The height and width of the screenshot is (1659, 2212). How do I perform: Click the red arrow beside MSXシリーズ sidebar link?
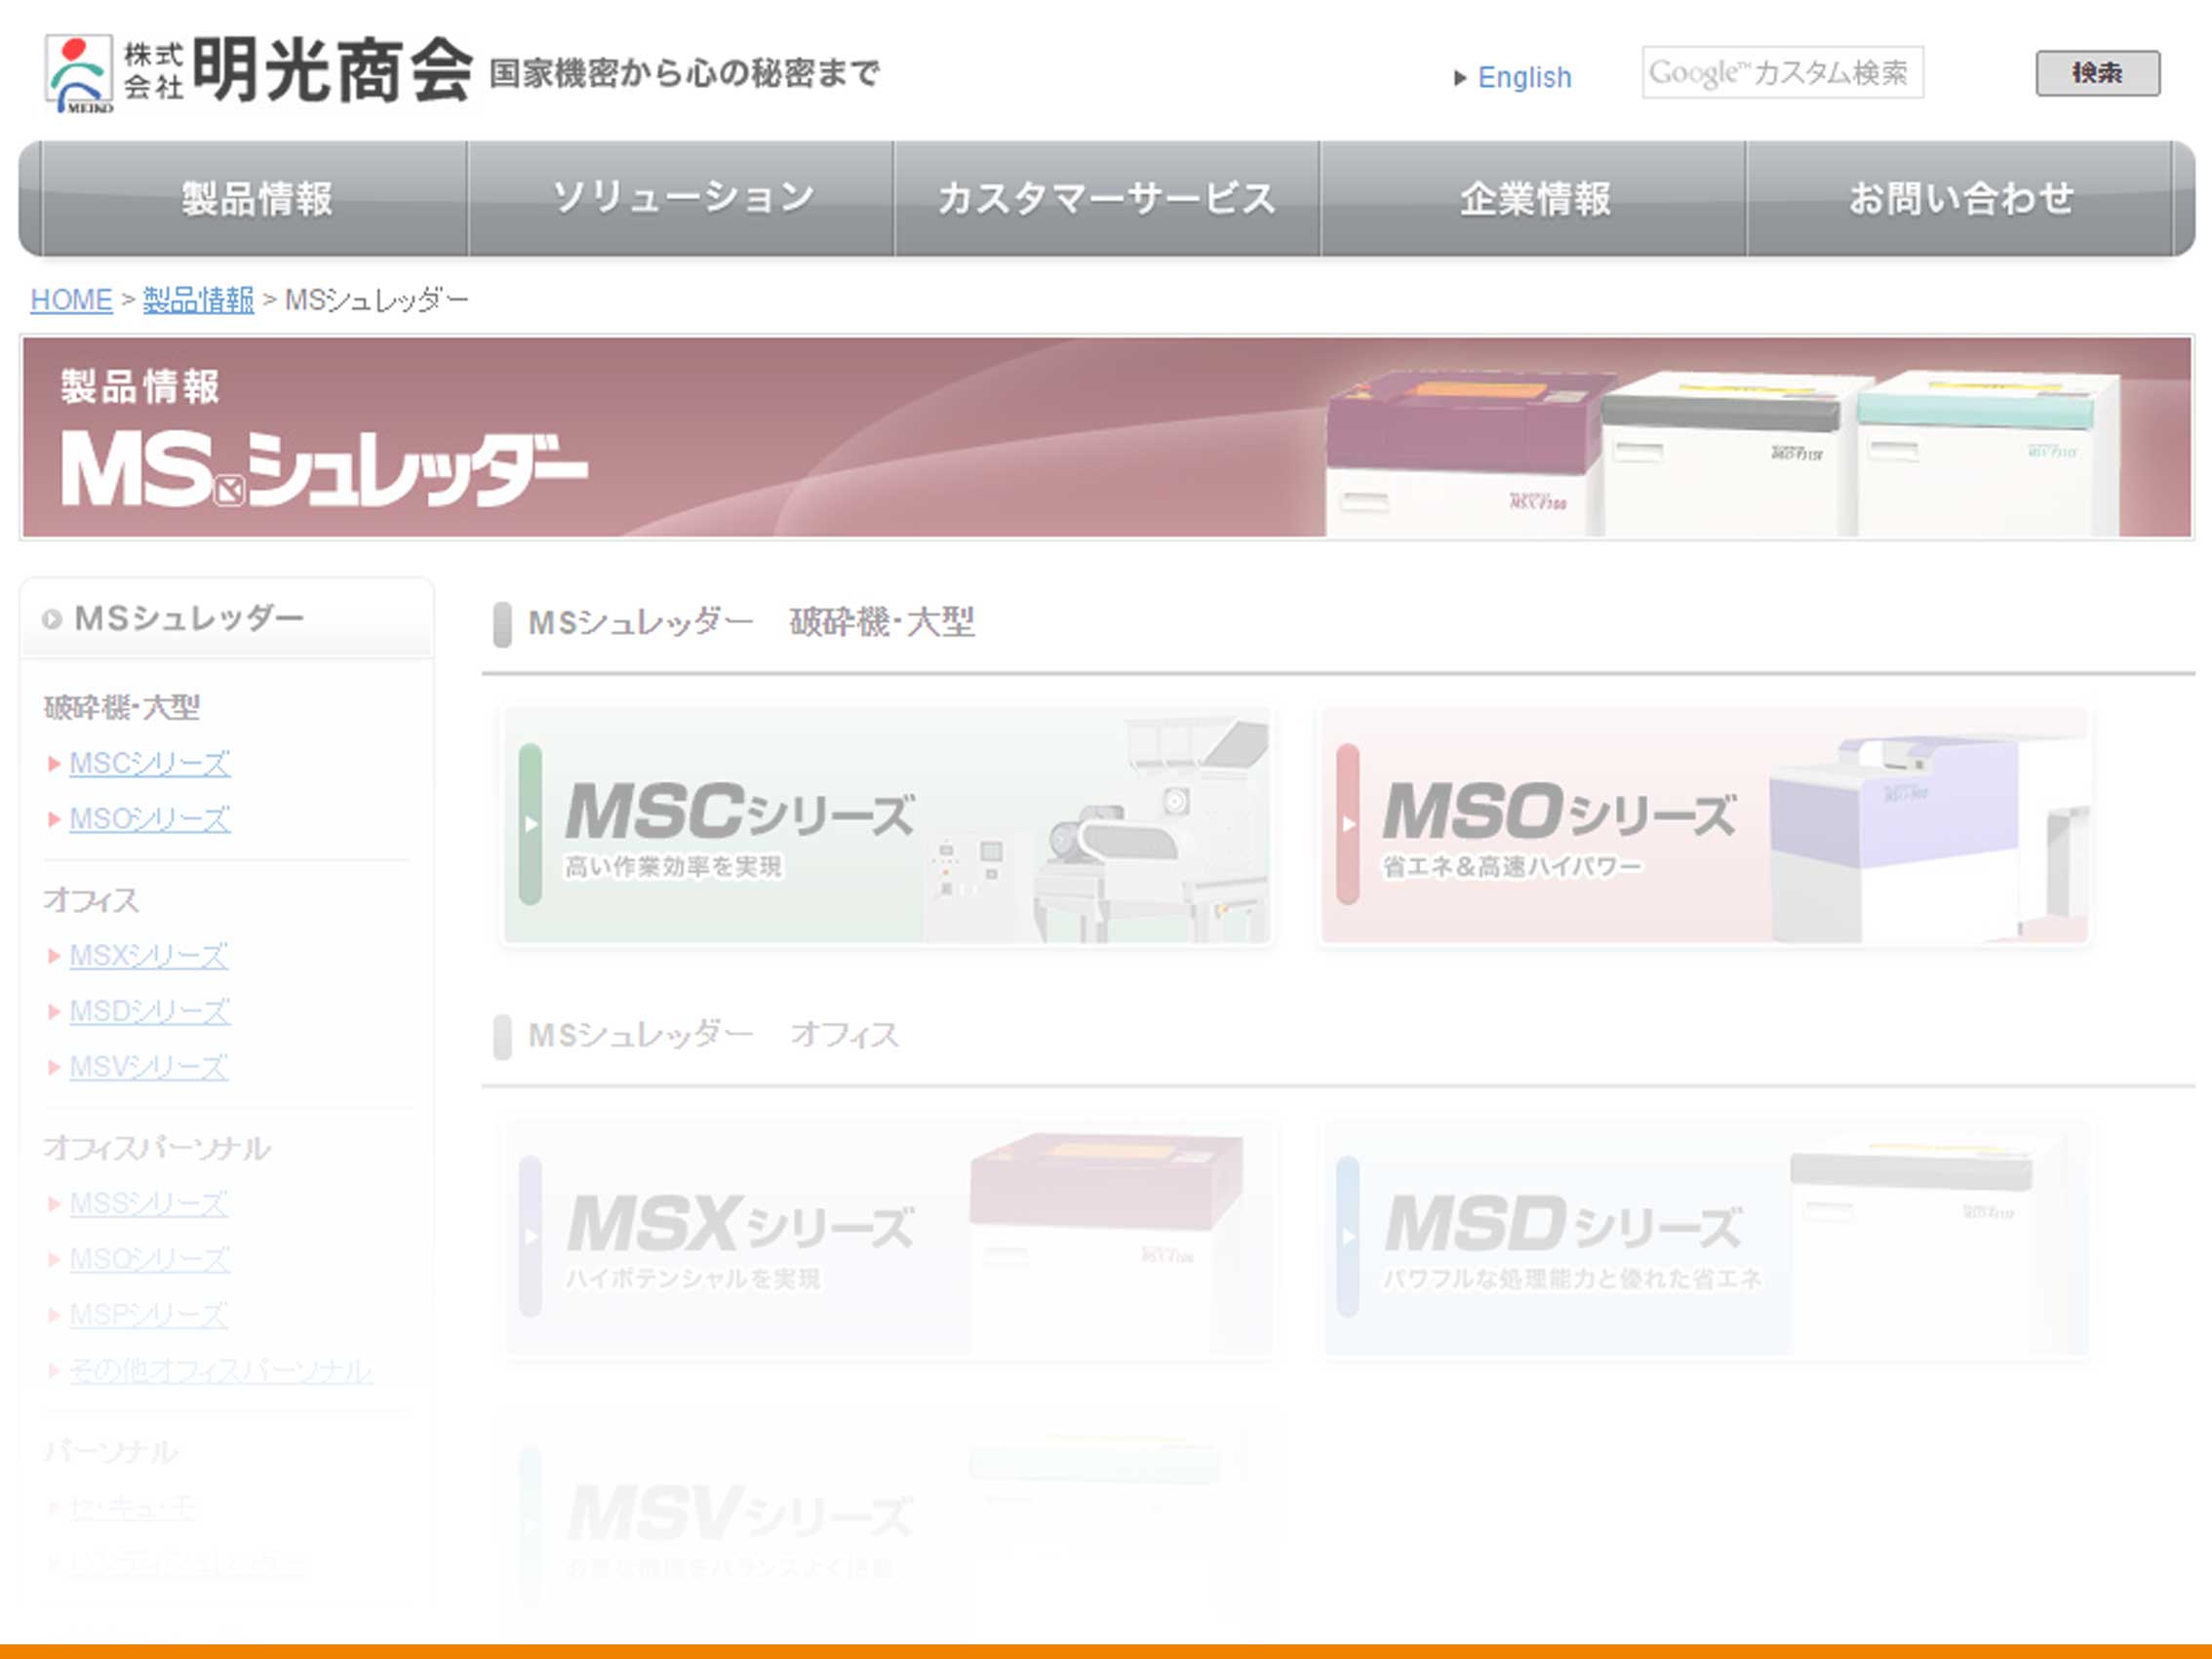tap(54, 956)
